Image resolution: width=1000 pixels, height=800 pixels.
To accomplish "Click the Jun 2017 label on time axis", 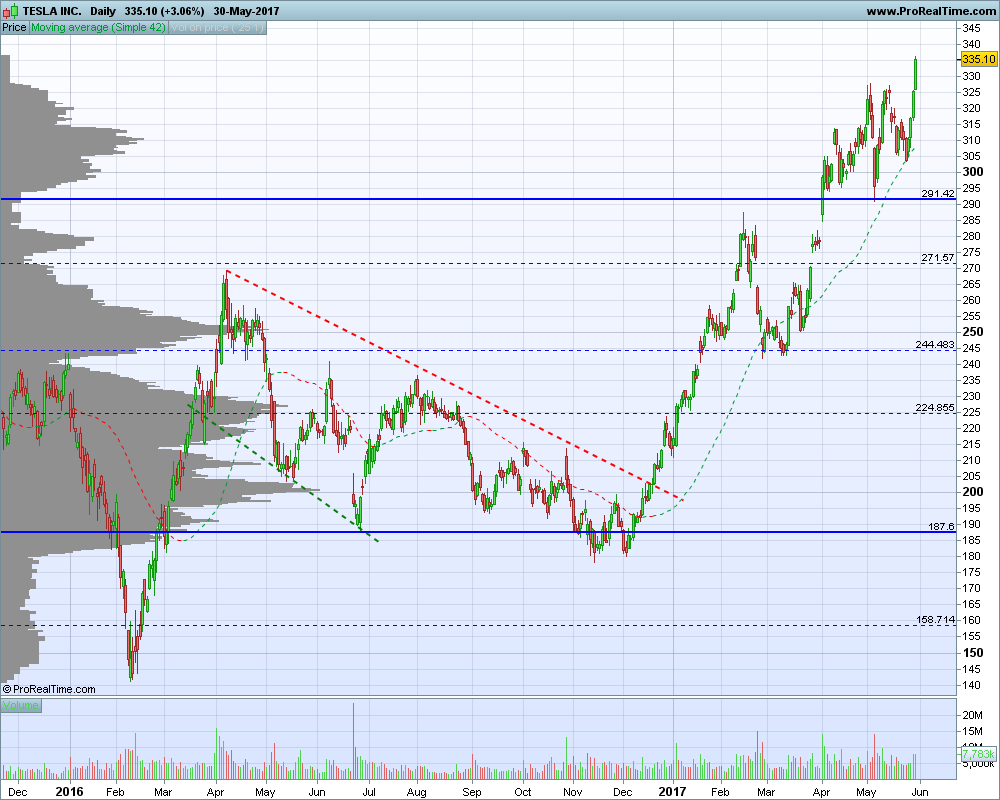I will (x=920, y=792).
